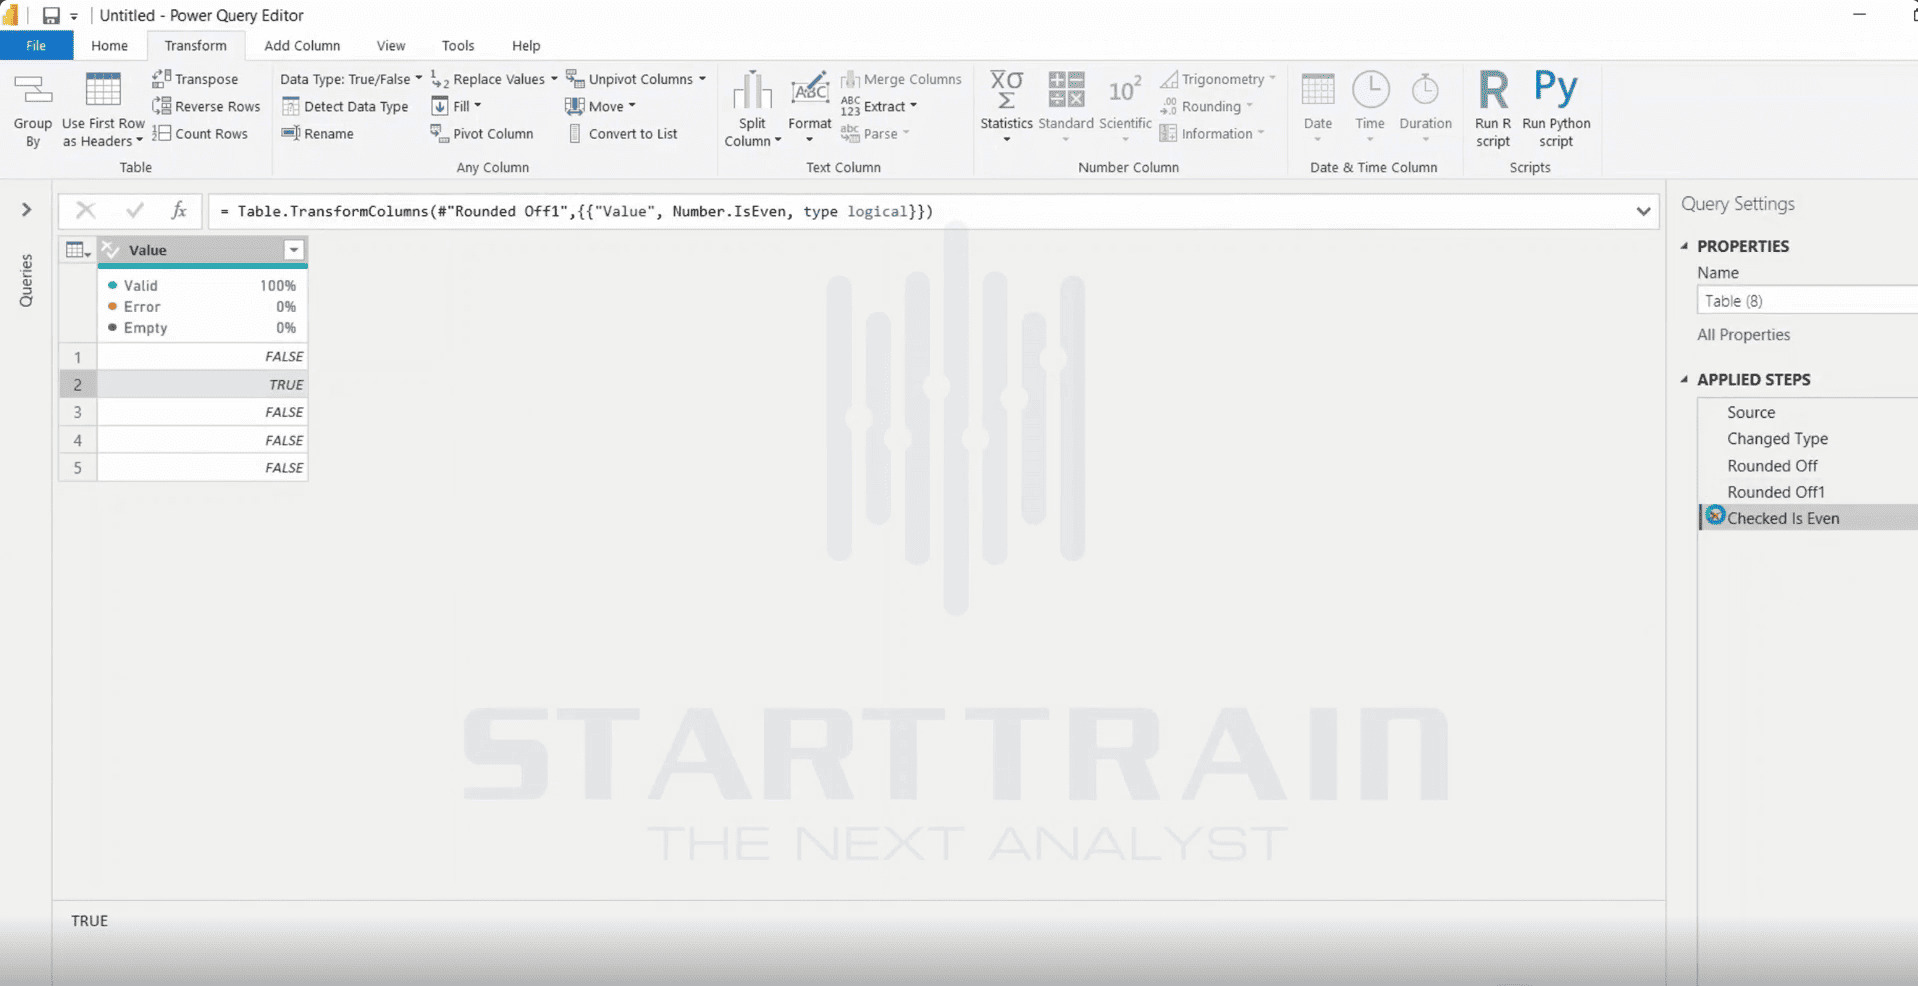Click Use First Row as Headers

coord(103,110)
